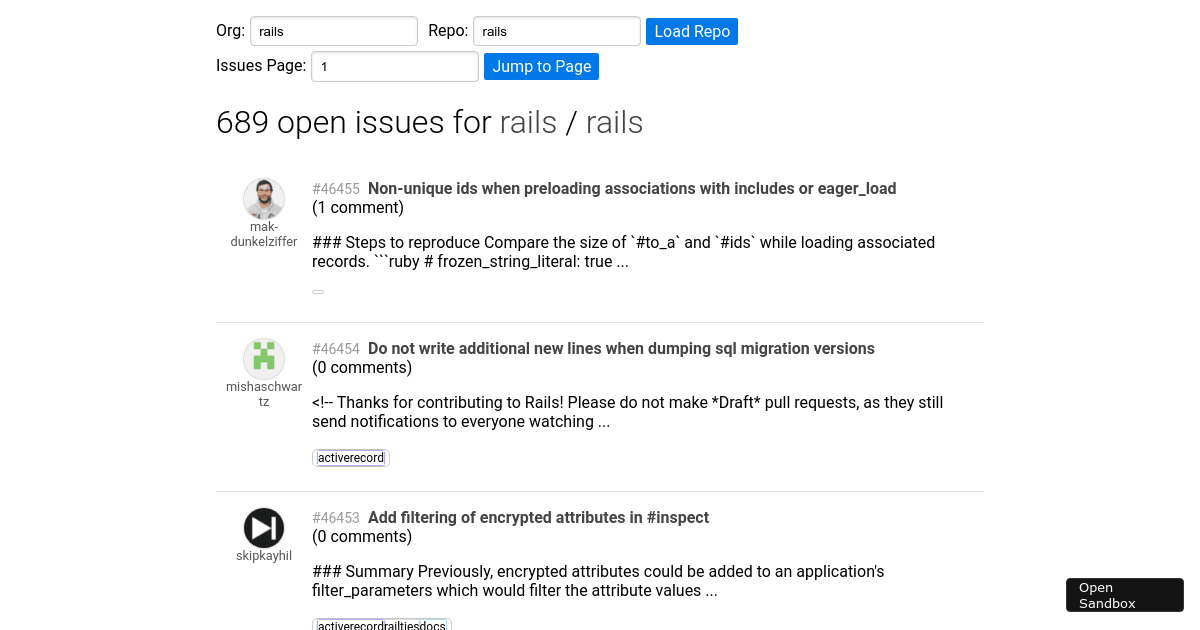Click skipkayhil's play-button avatar
Image resolution: width=1200 pixels, height=630 pixels.
[264, 527]
